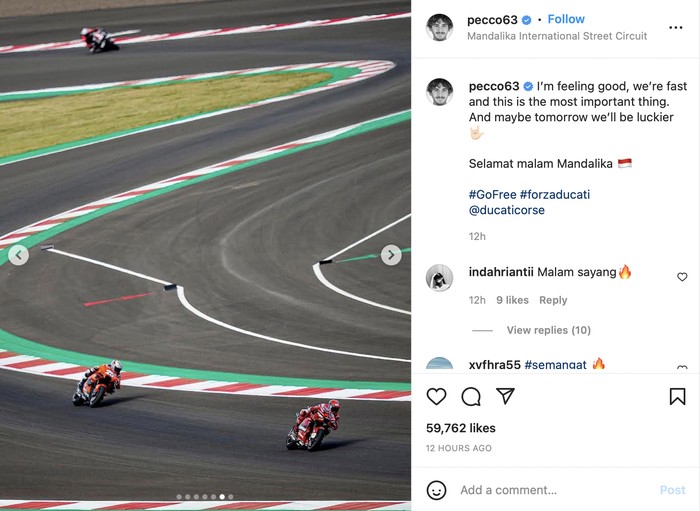Share post with paper plane icon
Viewport: 700px width, 511px height.
click(505, 397)
